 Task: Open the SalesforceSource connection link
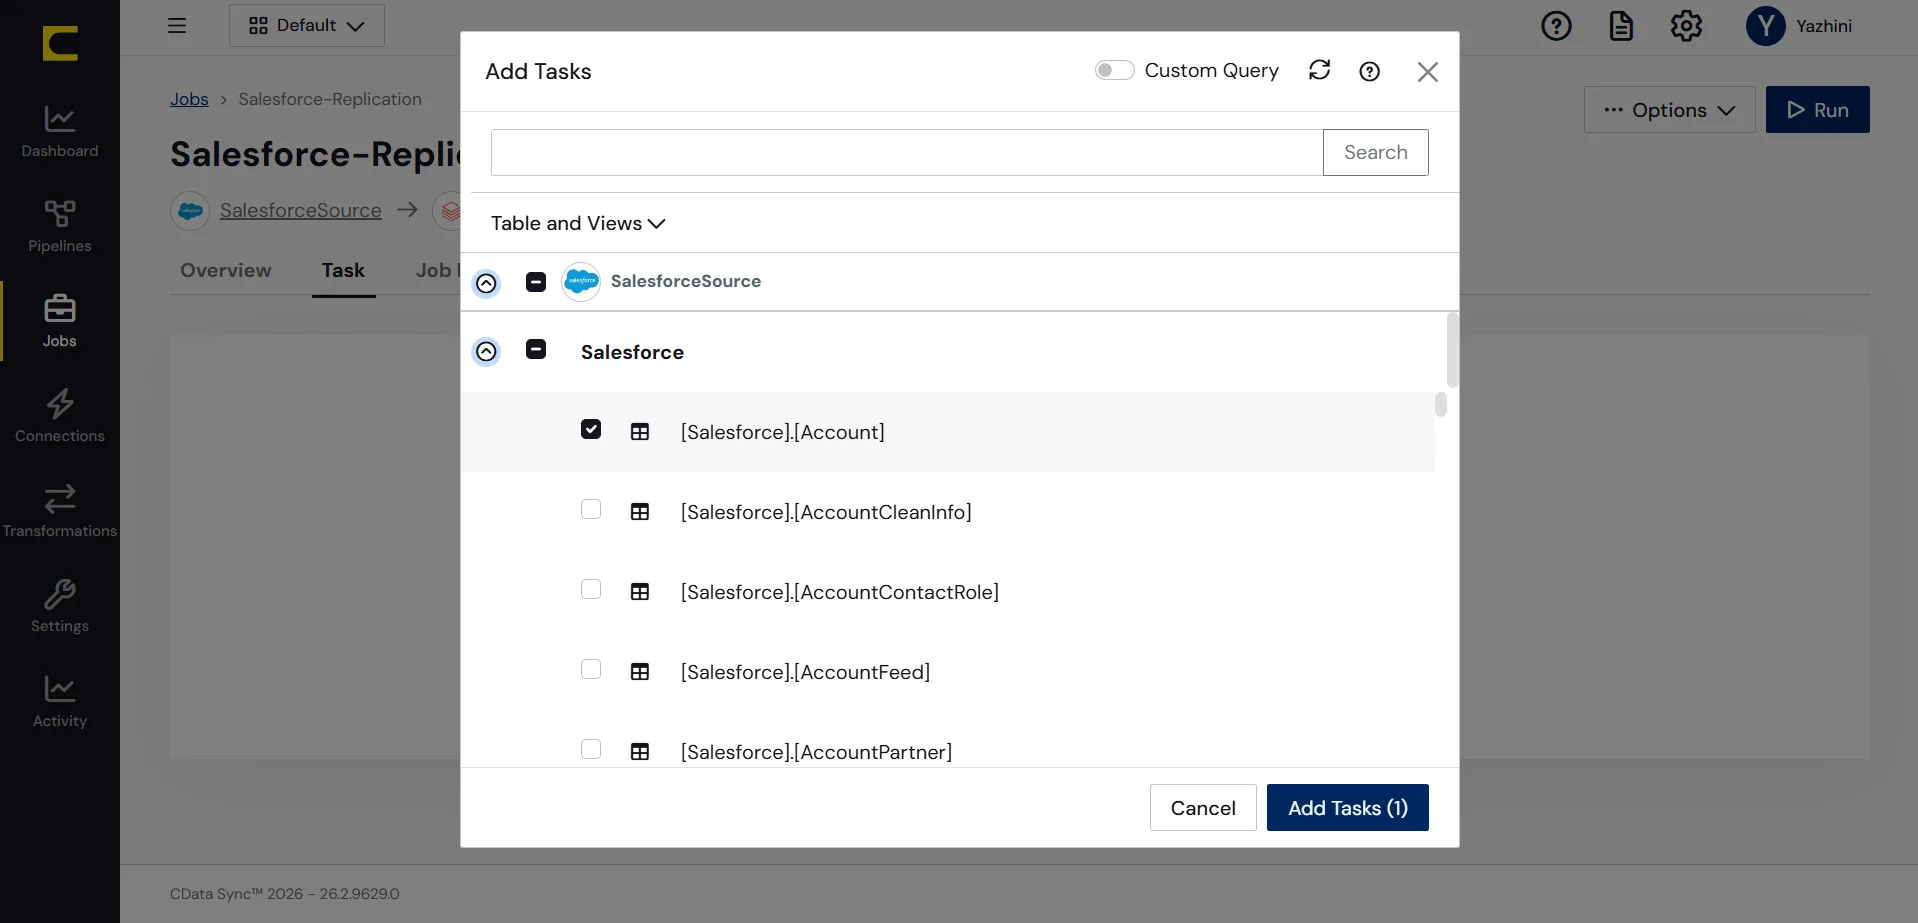pyautogui.click(x=301, y=210)
